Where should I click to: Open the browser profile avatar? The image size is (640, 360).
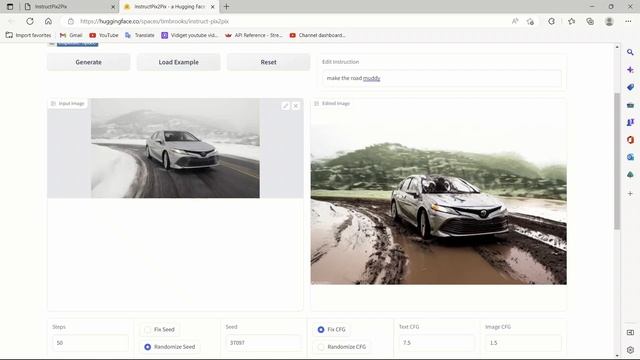coord(609,21)
